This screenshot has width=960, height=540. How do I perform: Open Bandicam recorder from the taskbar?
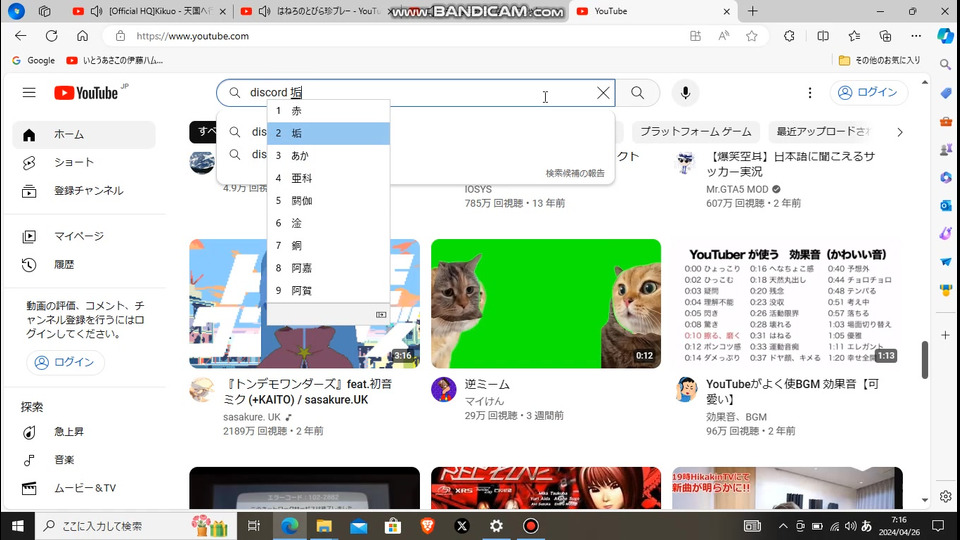point(530,526)
